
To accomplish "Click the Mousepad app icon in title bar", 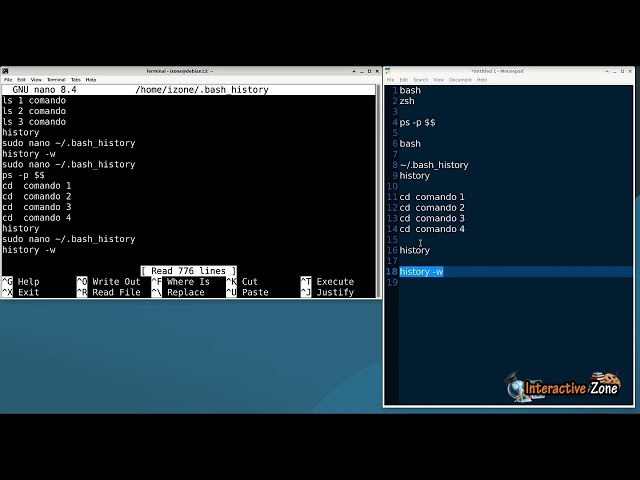I will (x=388, y=71).
